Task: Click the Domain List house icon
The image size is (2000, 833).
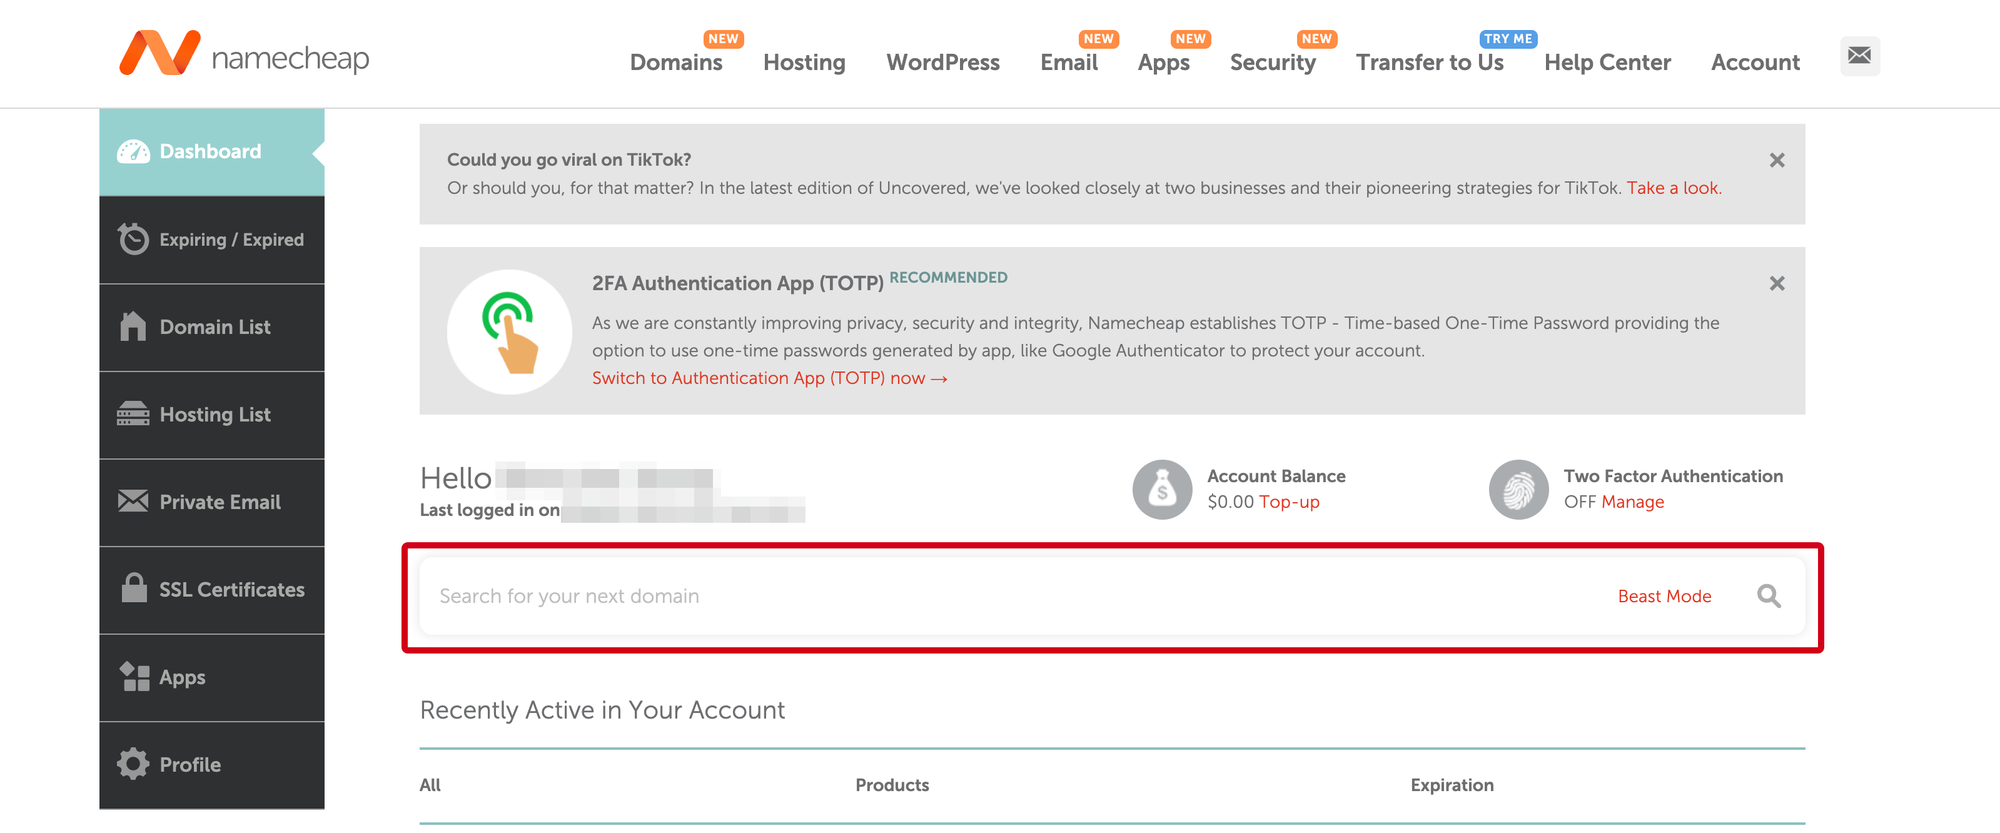Action: [x=133, y=327]
